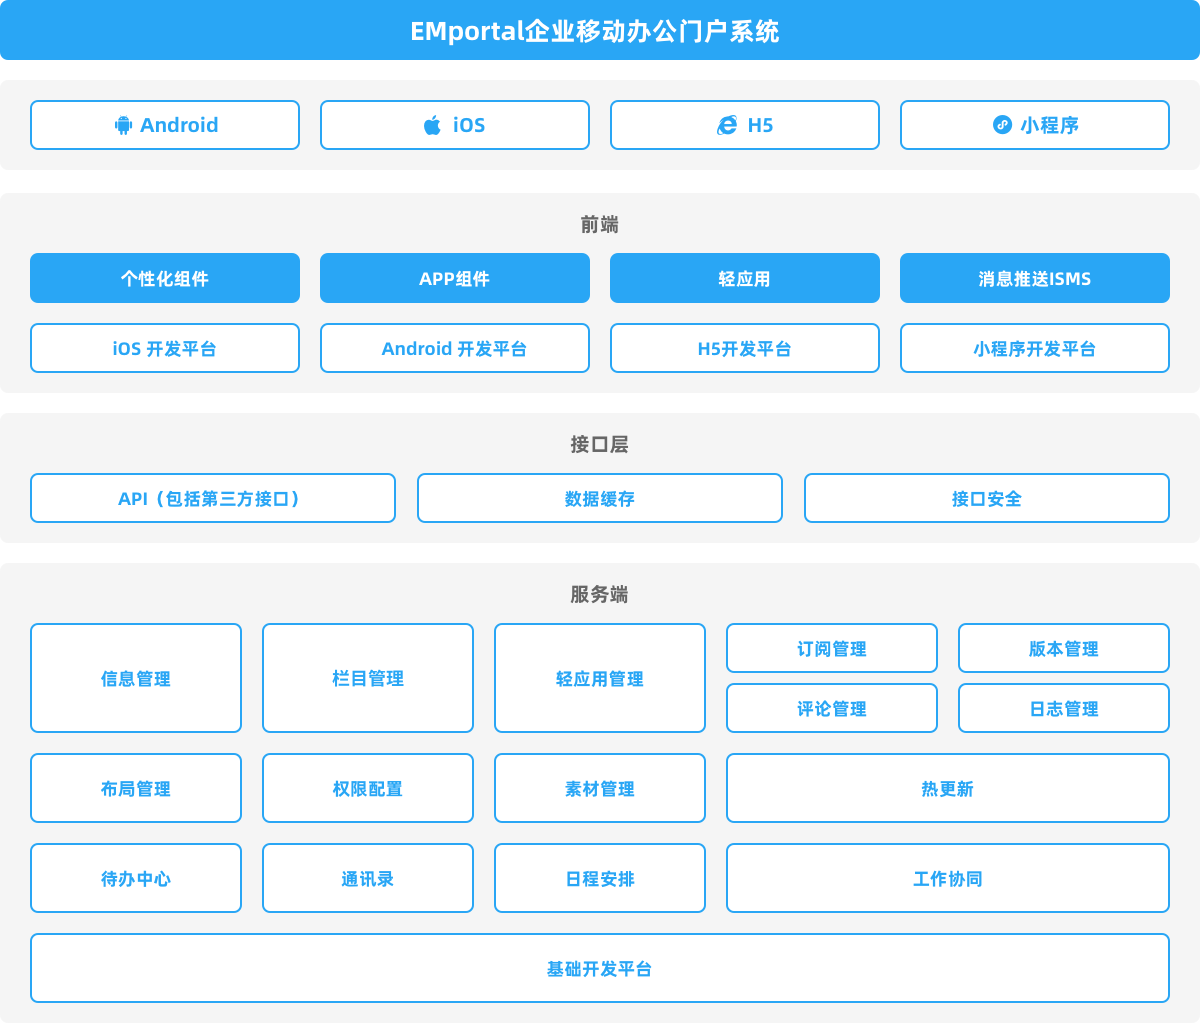1200x1023 pixels.
Task: Select 权限配置 box
Action: point(368,788)
